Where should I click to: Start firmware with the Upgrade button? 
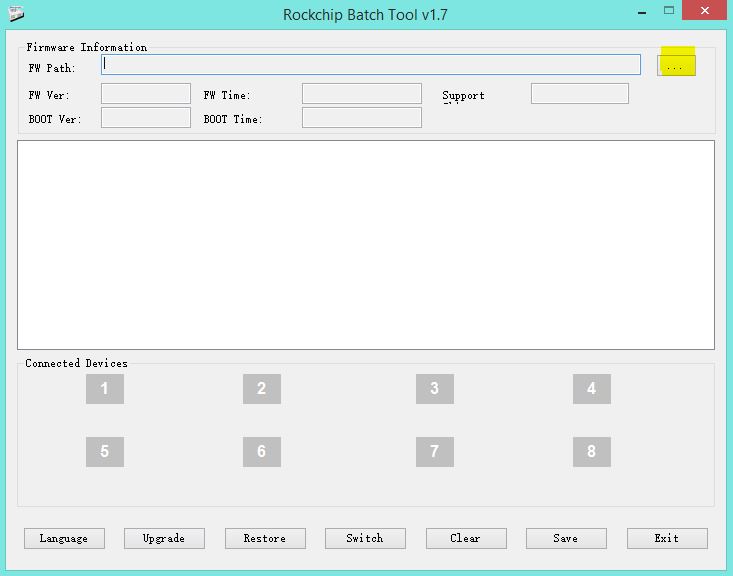pyautogui.click(x=164, y=539)
